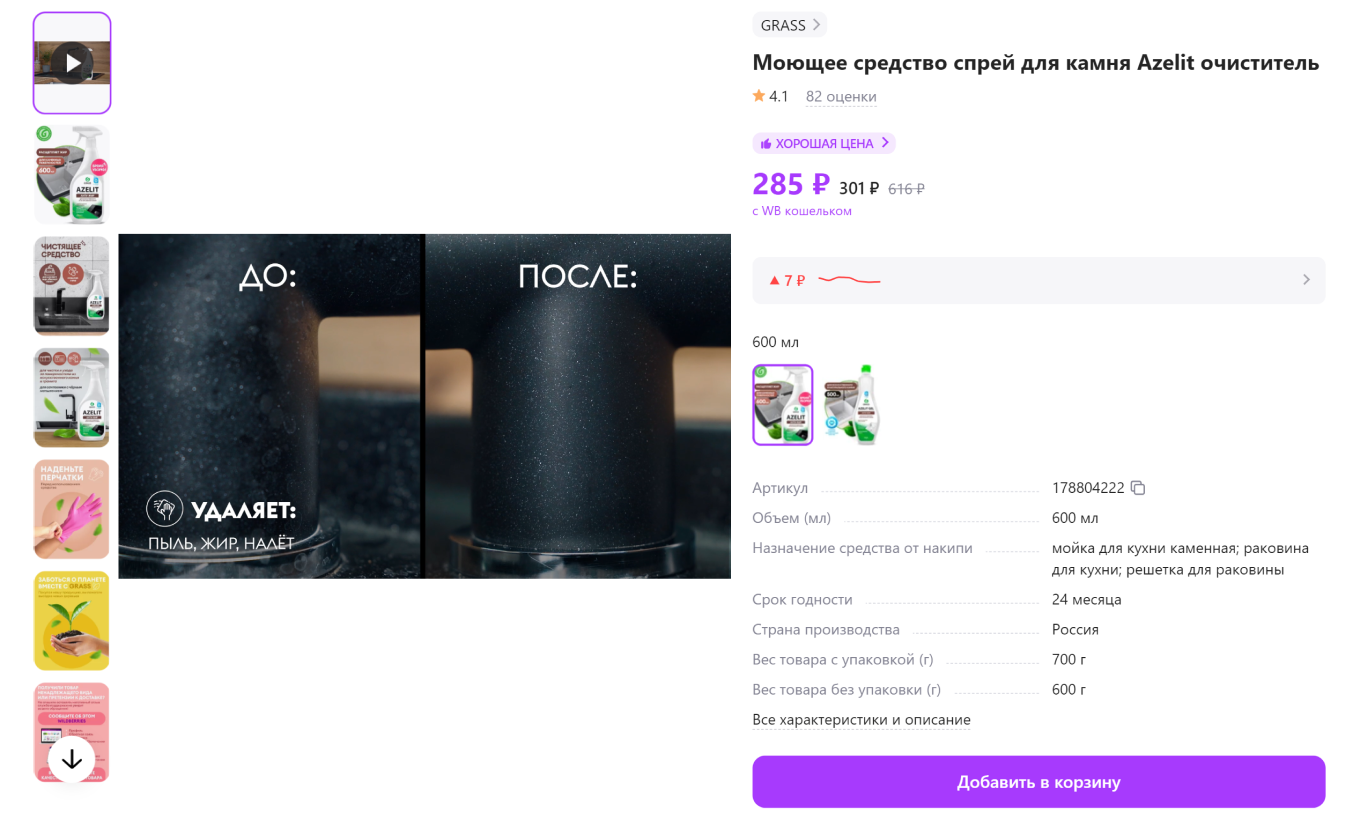Select the alternate bottle product variant
Screen dimensions: 1360x815
pyautogui.click(x=850, y=405)
